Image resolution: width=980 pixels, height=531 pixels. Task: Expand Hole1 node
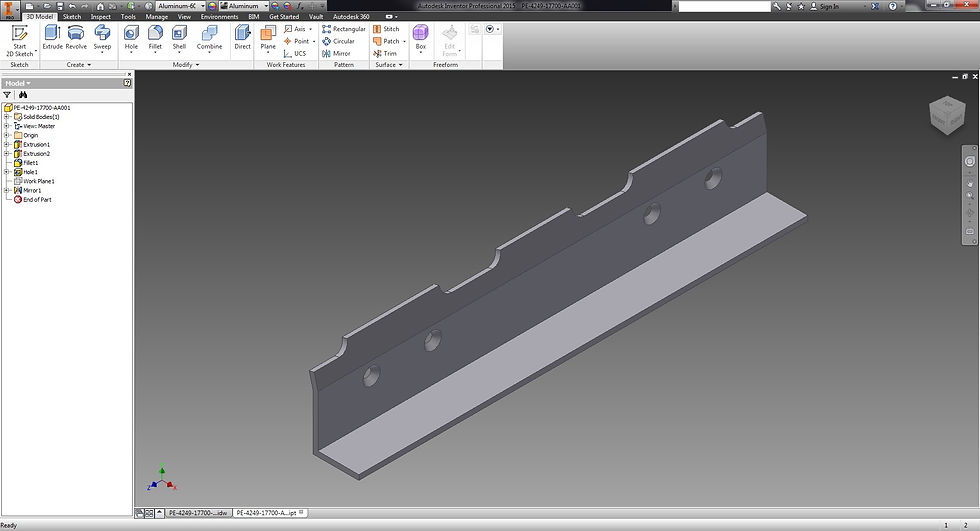[7, 172]
